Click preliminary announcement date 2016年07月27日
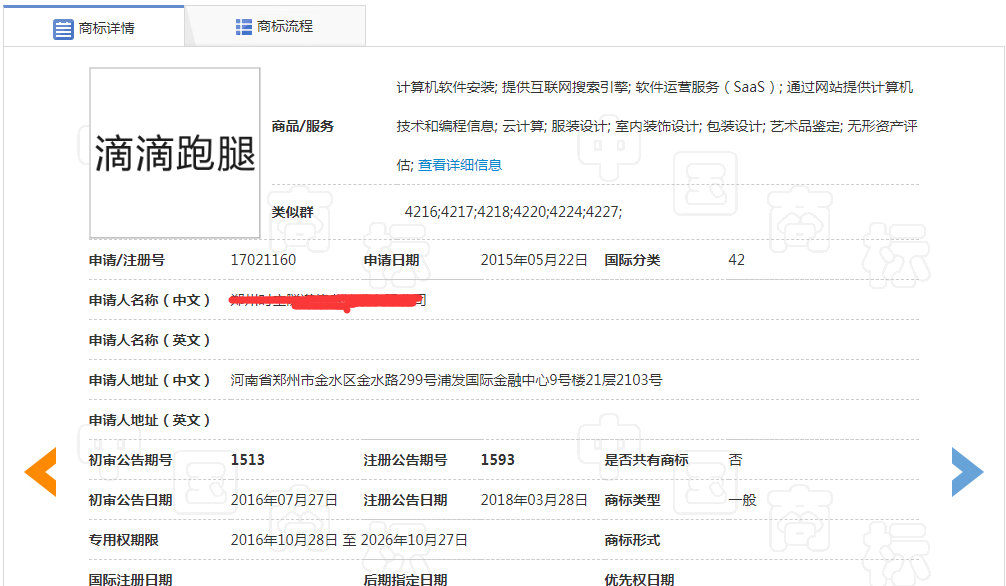 coord(284,500)
